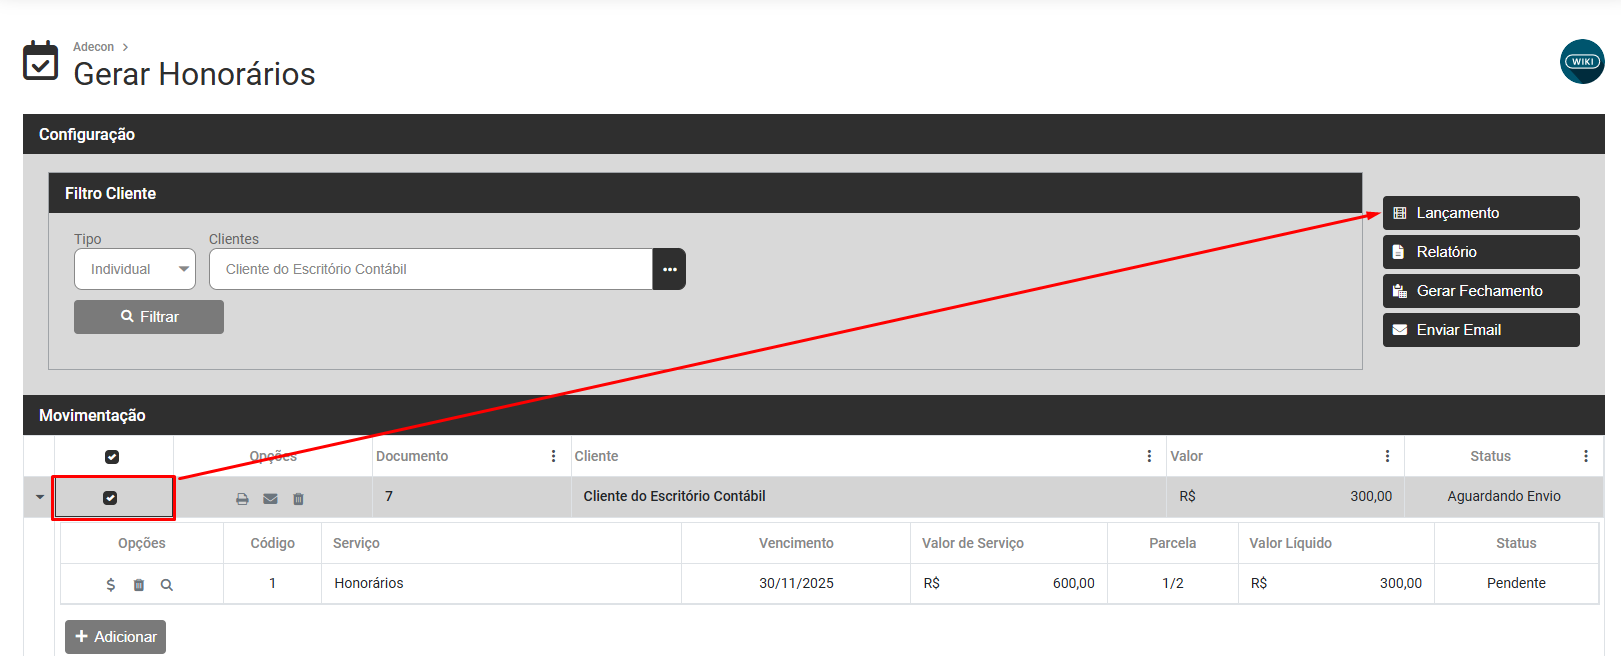Delete the Honorários service row with trash icon
This screenshot has width=1621, height=656.
(139, 585)
